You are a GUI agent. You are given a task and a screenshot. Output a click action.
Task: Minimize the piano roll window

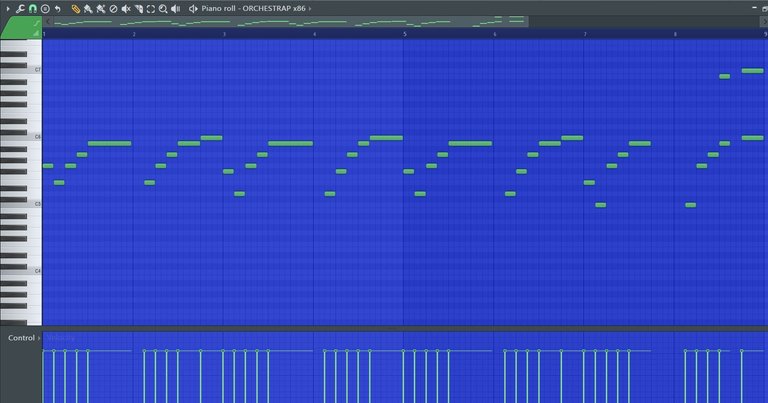coord(754,8)
